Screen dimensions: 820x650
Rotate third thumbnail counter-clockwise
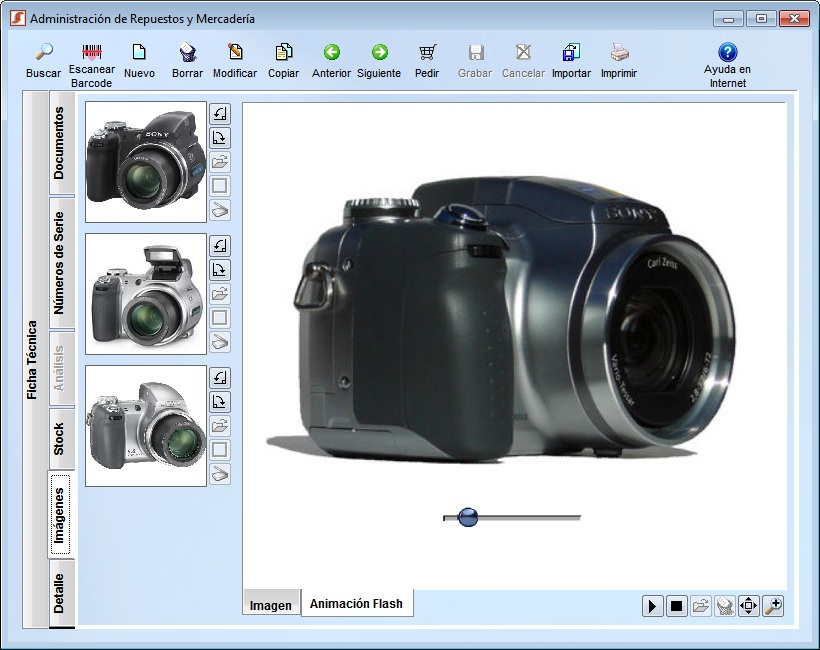pos(220,377)
